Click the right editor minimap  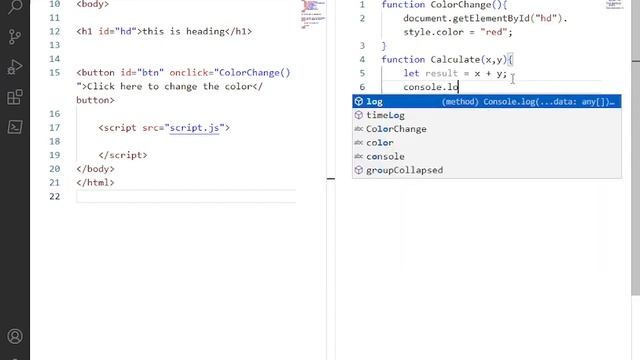(614, 5)
